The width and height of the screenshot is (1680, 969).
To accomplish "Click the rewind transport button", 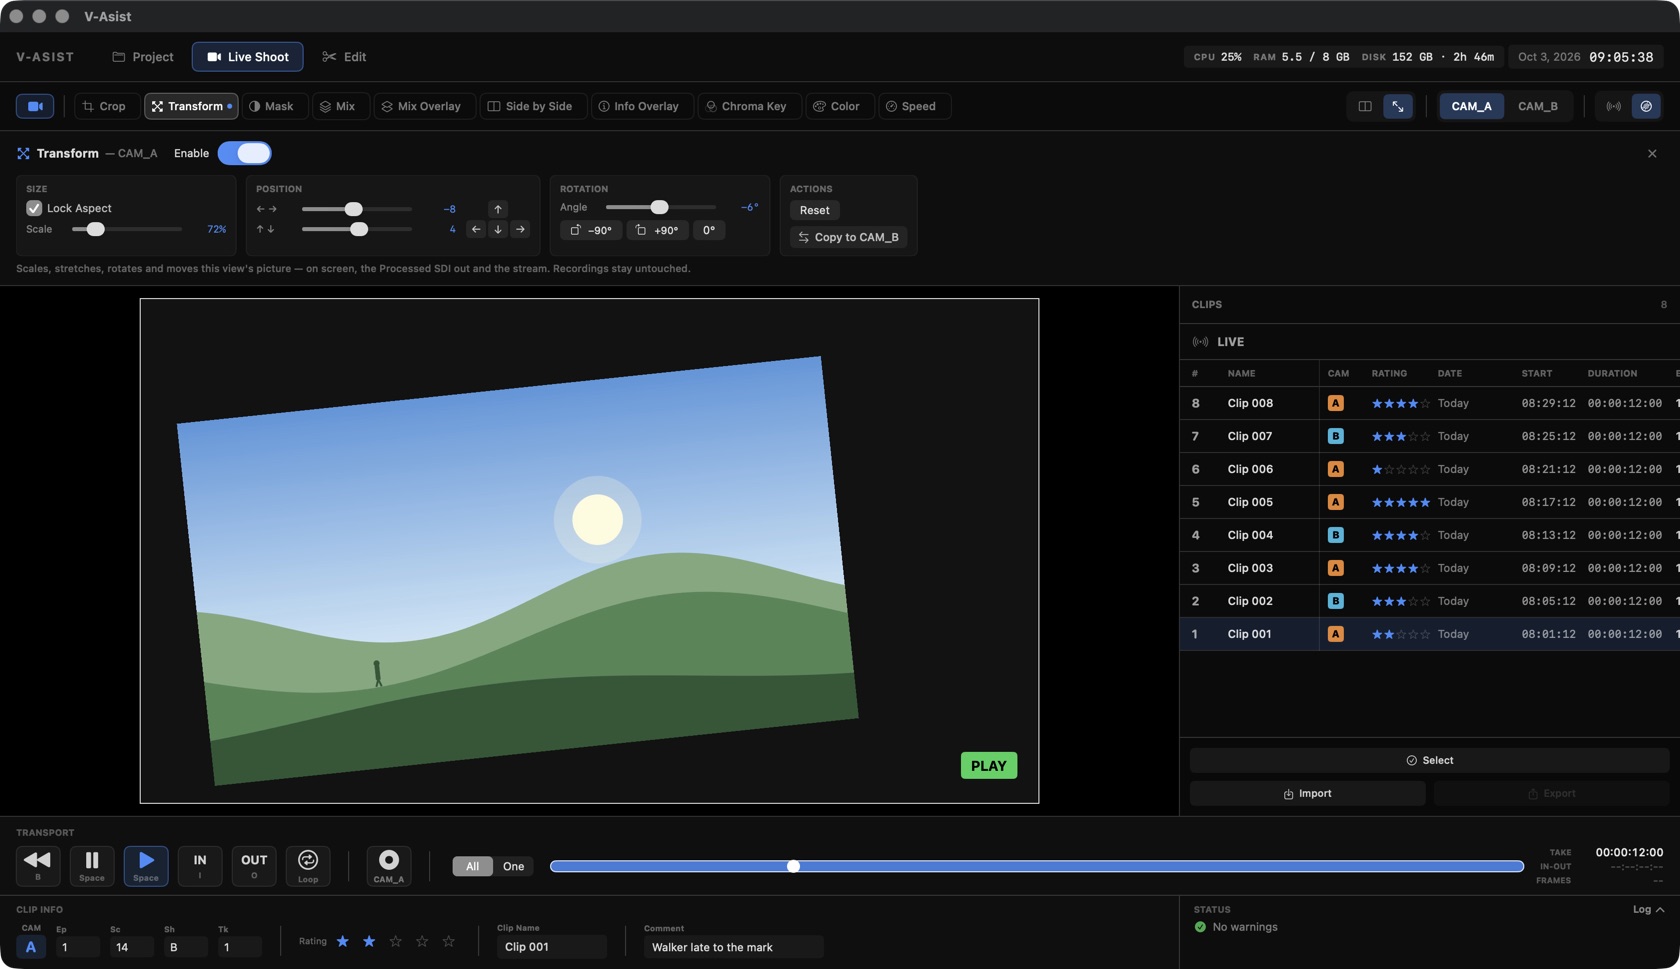I will pyautogui.click(x=38, y=866).
